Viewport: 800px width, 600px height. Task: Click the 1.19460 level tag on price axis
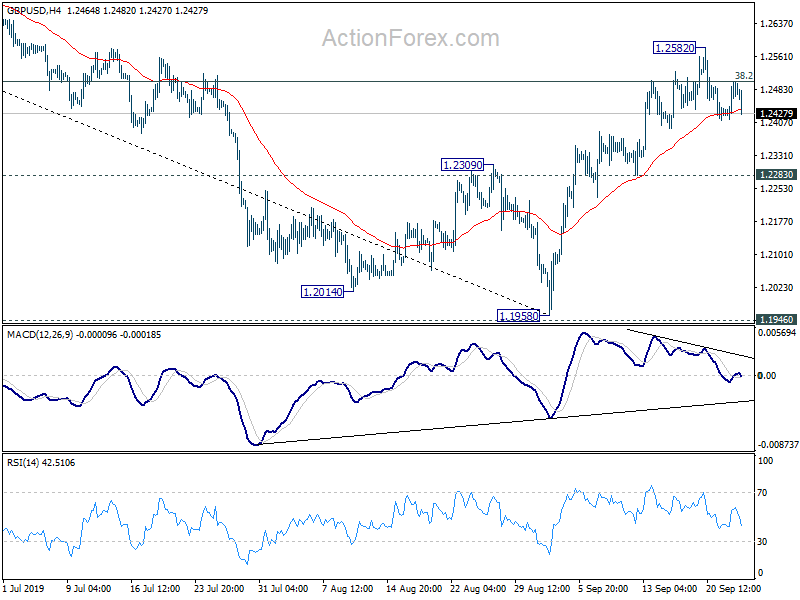click(777, 319)
